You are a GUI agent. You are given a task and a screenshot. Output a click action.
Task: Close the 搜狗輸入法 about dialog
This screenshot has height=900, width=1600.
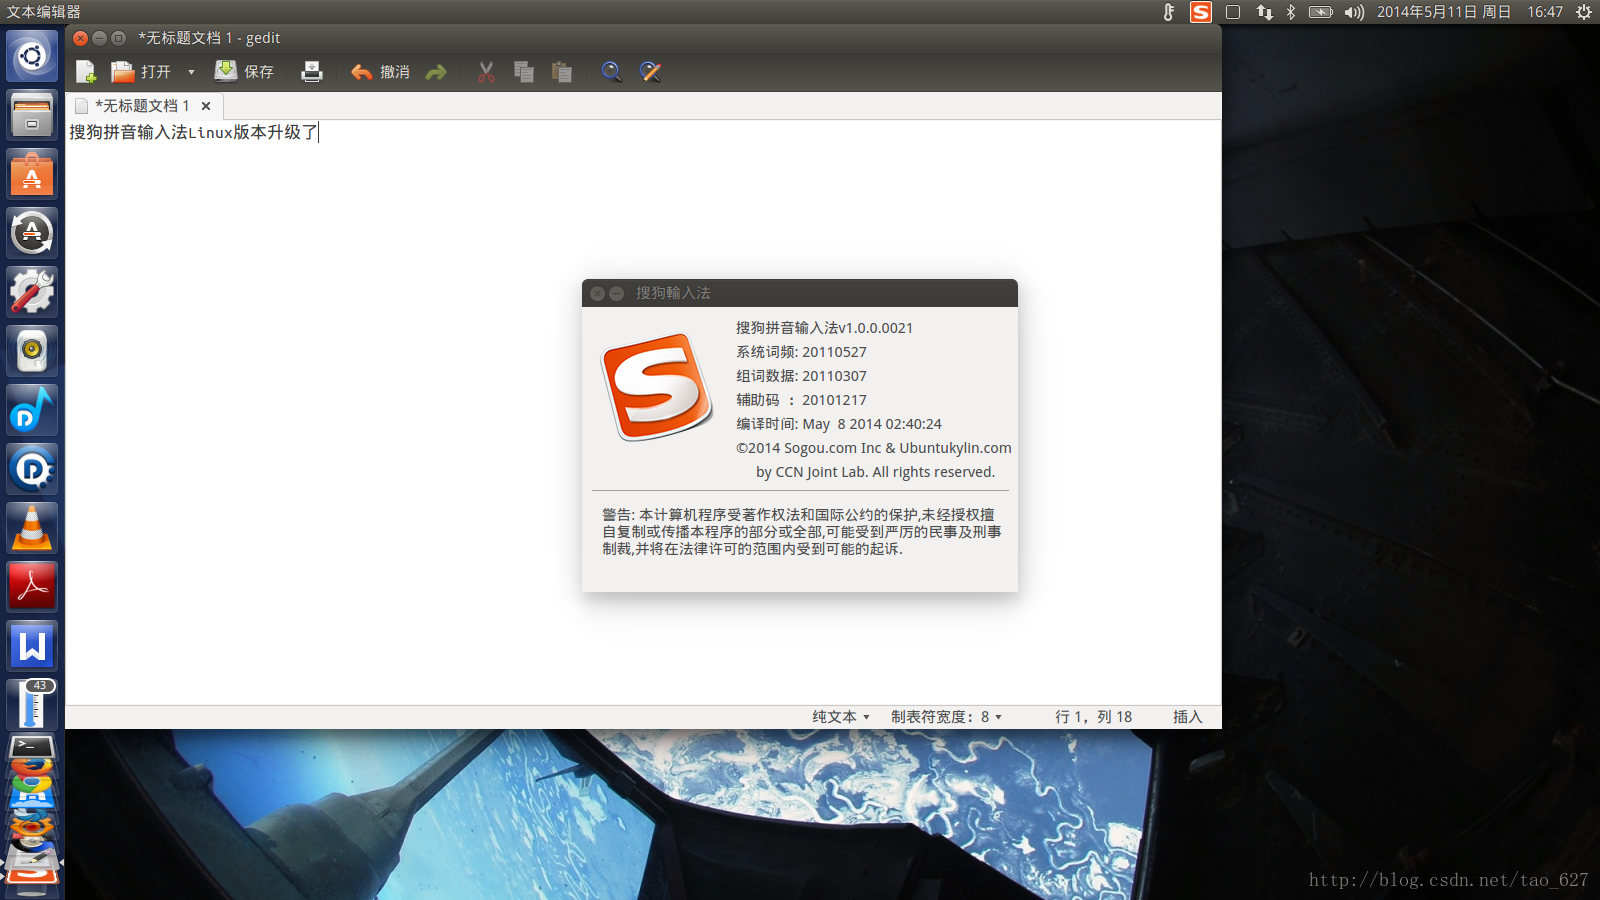pyautogui.click(x=597, y=293)
